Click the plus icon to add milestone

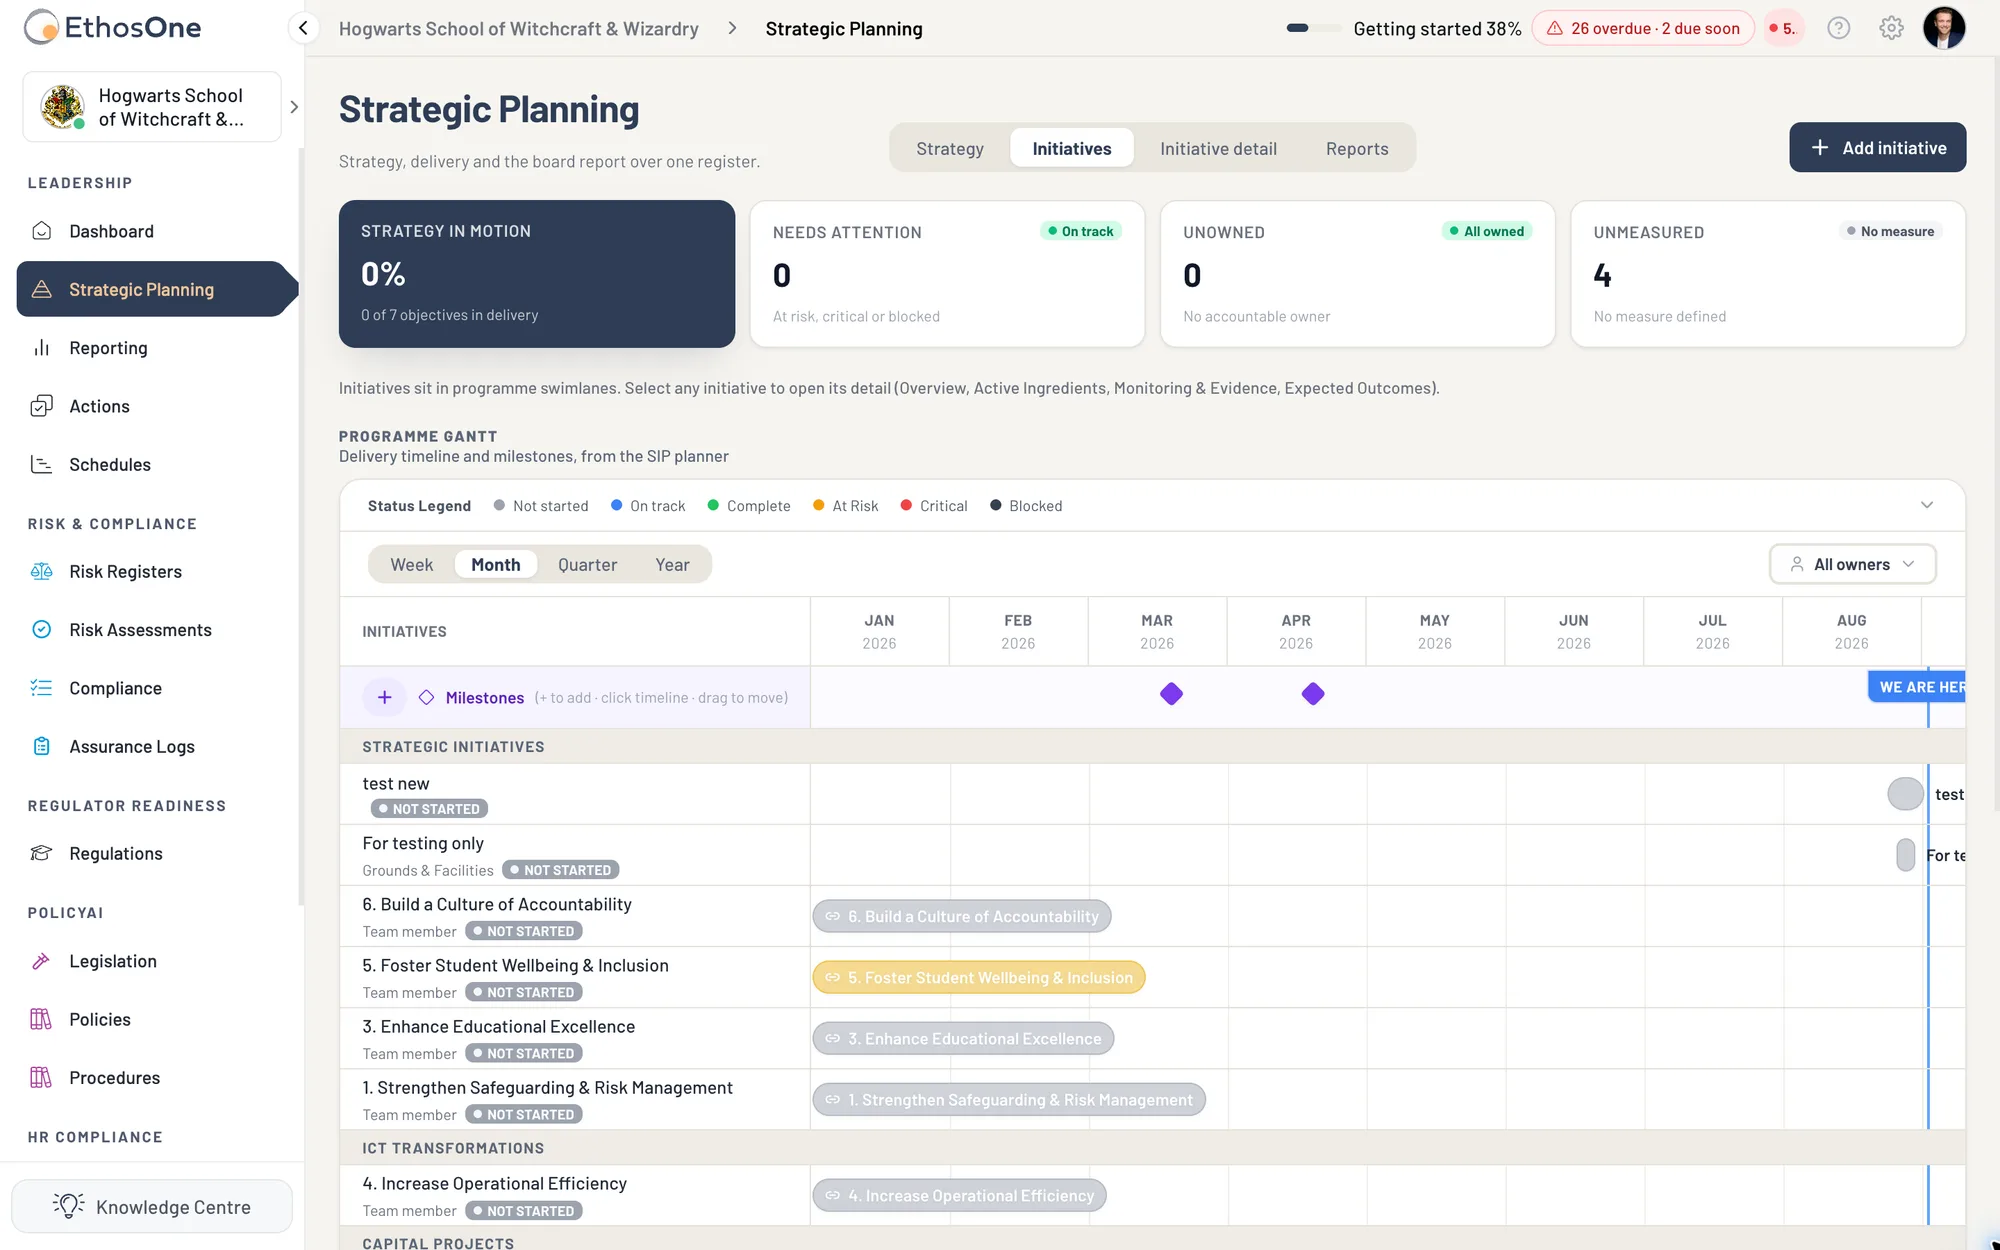tap(385, 697)
